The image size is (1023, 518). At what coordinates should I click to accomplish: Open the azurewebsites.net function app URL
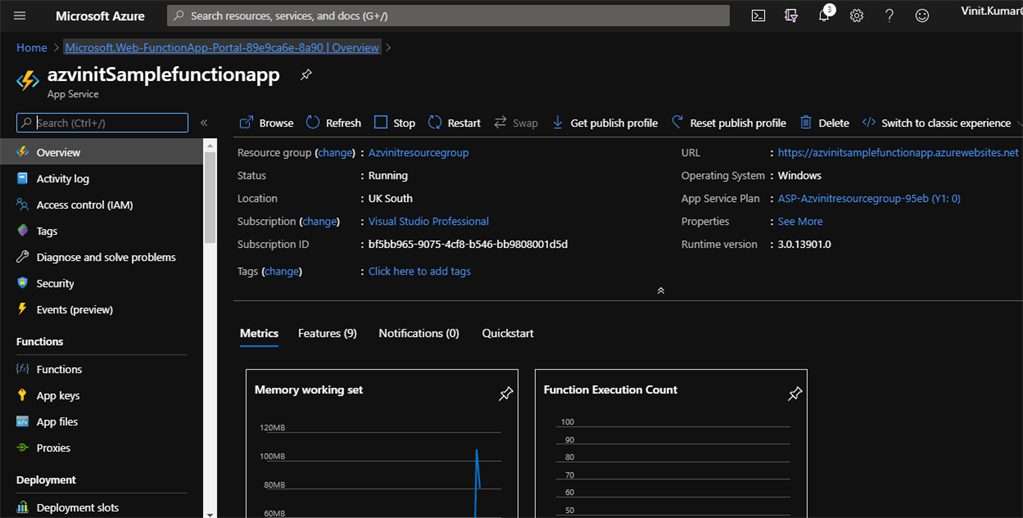tap(898, 153)
